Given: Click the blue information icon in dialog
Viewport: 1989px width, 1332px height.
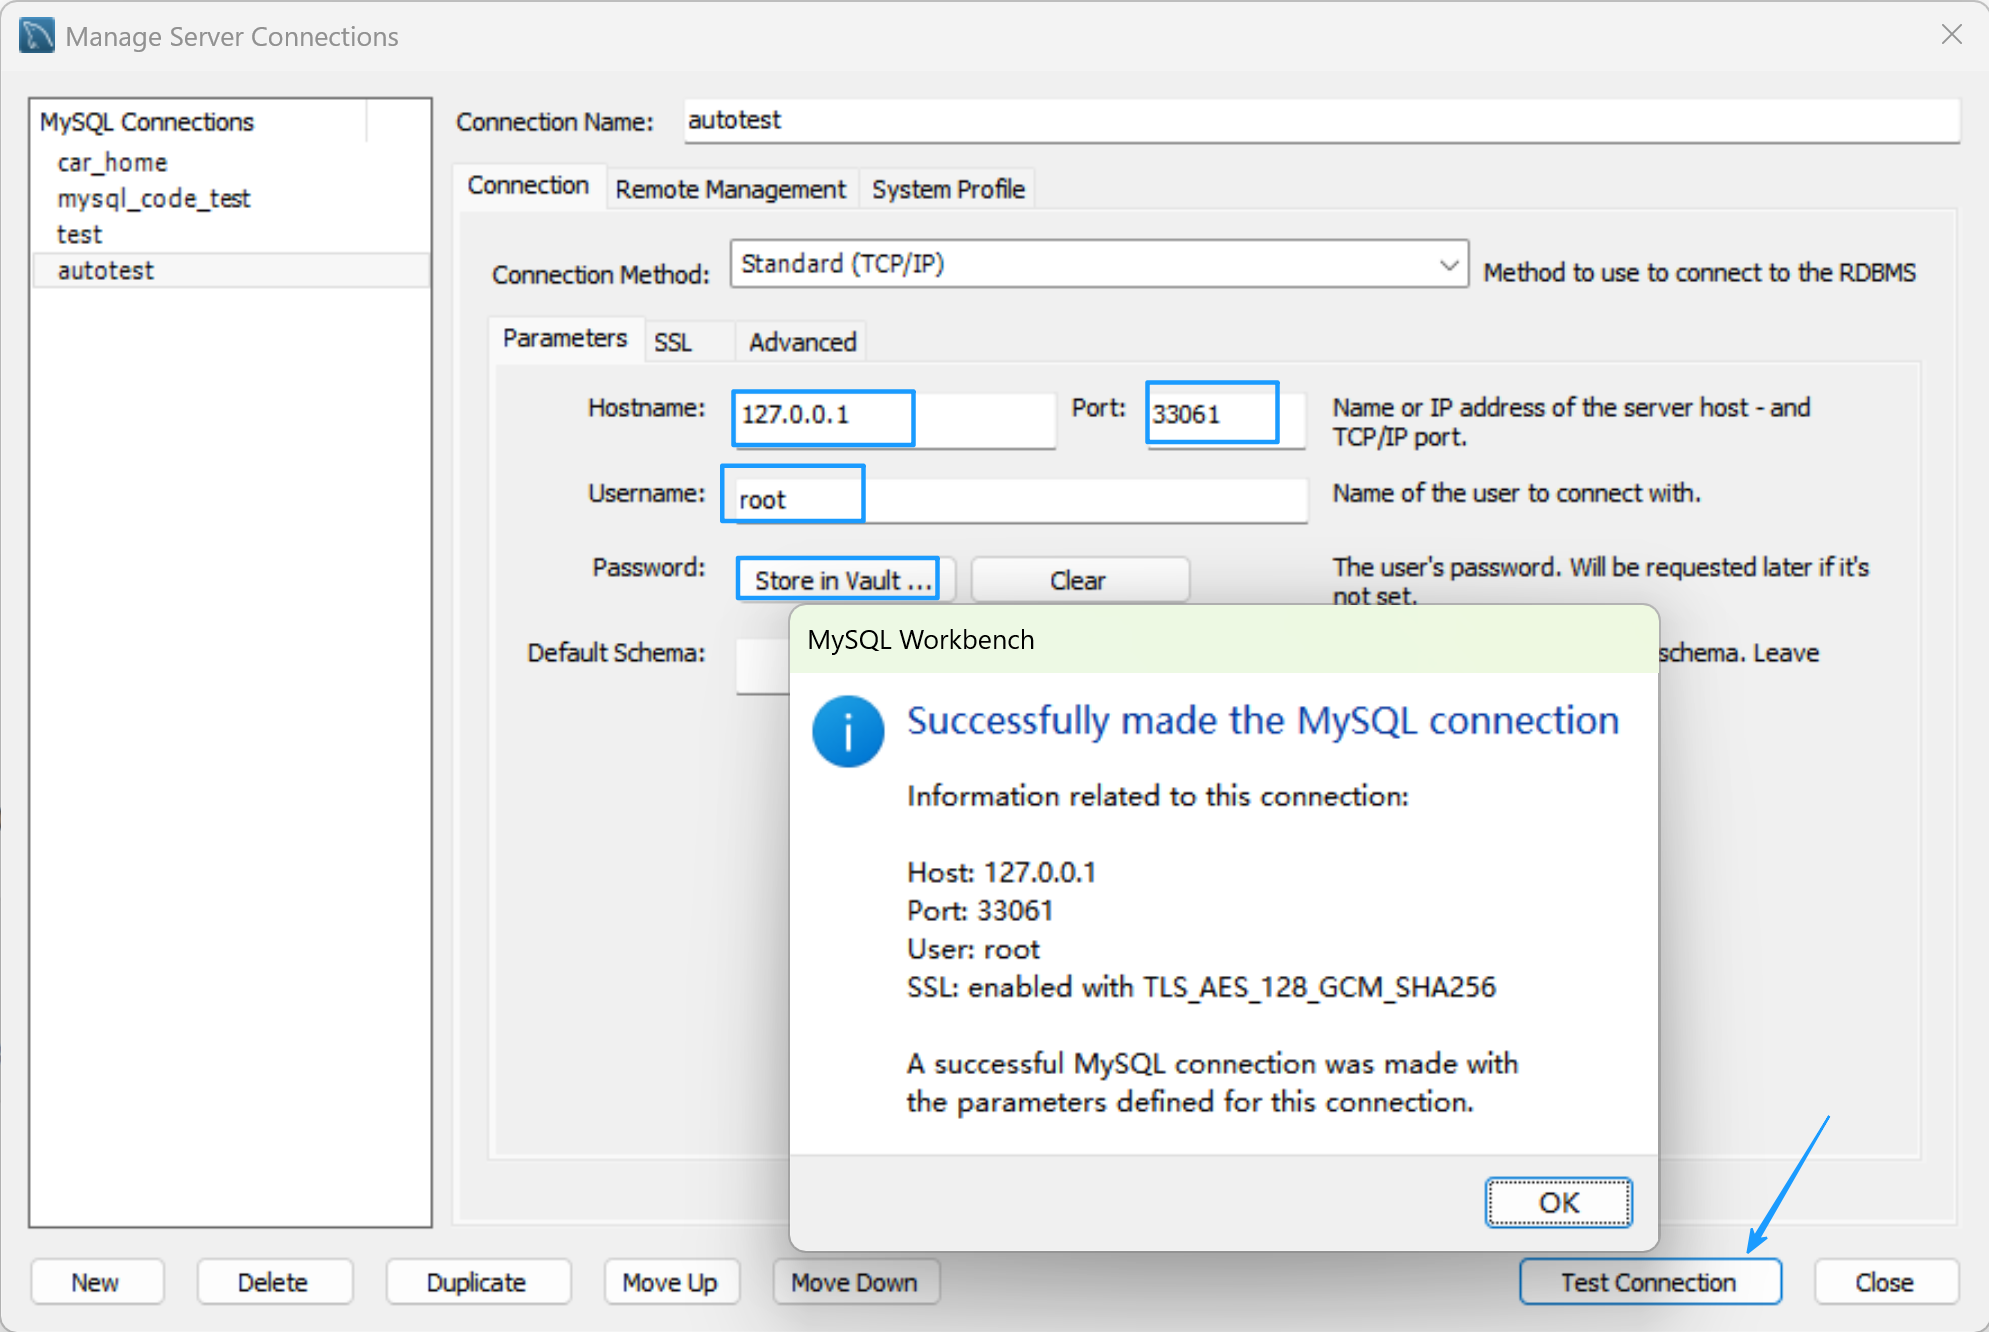Looking at the screenshot, I should [848, 731].
